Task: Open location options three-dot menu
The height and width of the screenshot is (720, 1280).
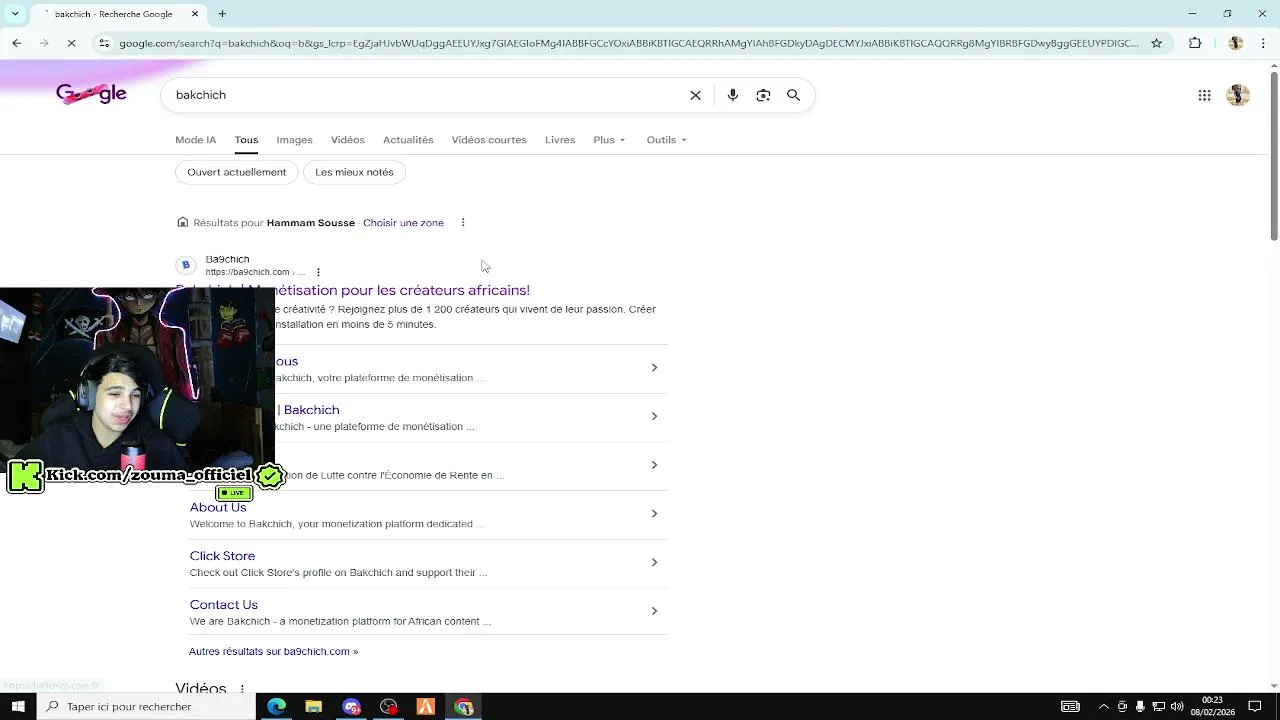Action: pyautogui.click(x=463, y=223)
